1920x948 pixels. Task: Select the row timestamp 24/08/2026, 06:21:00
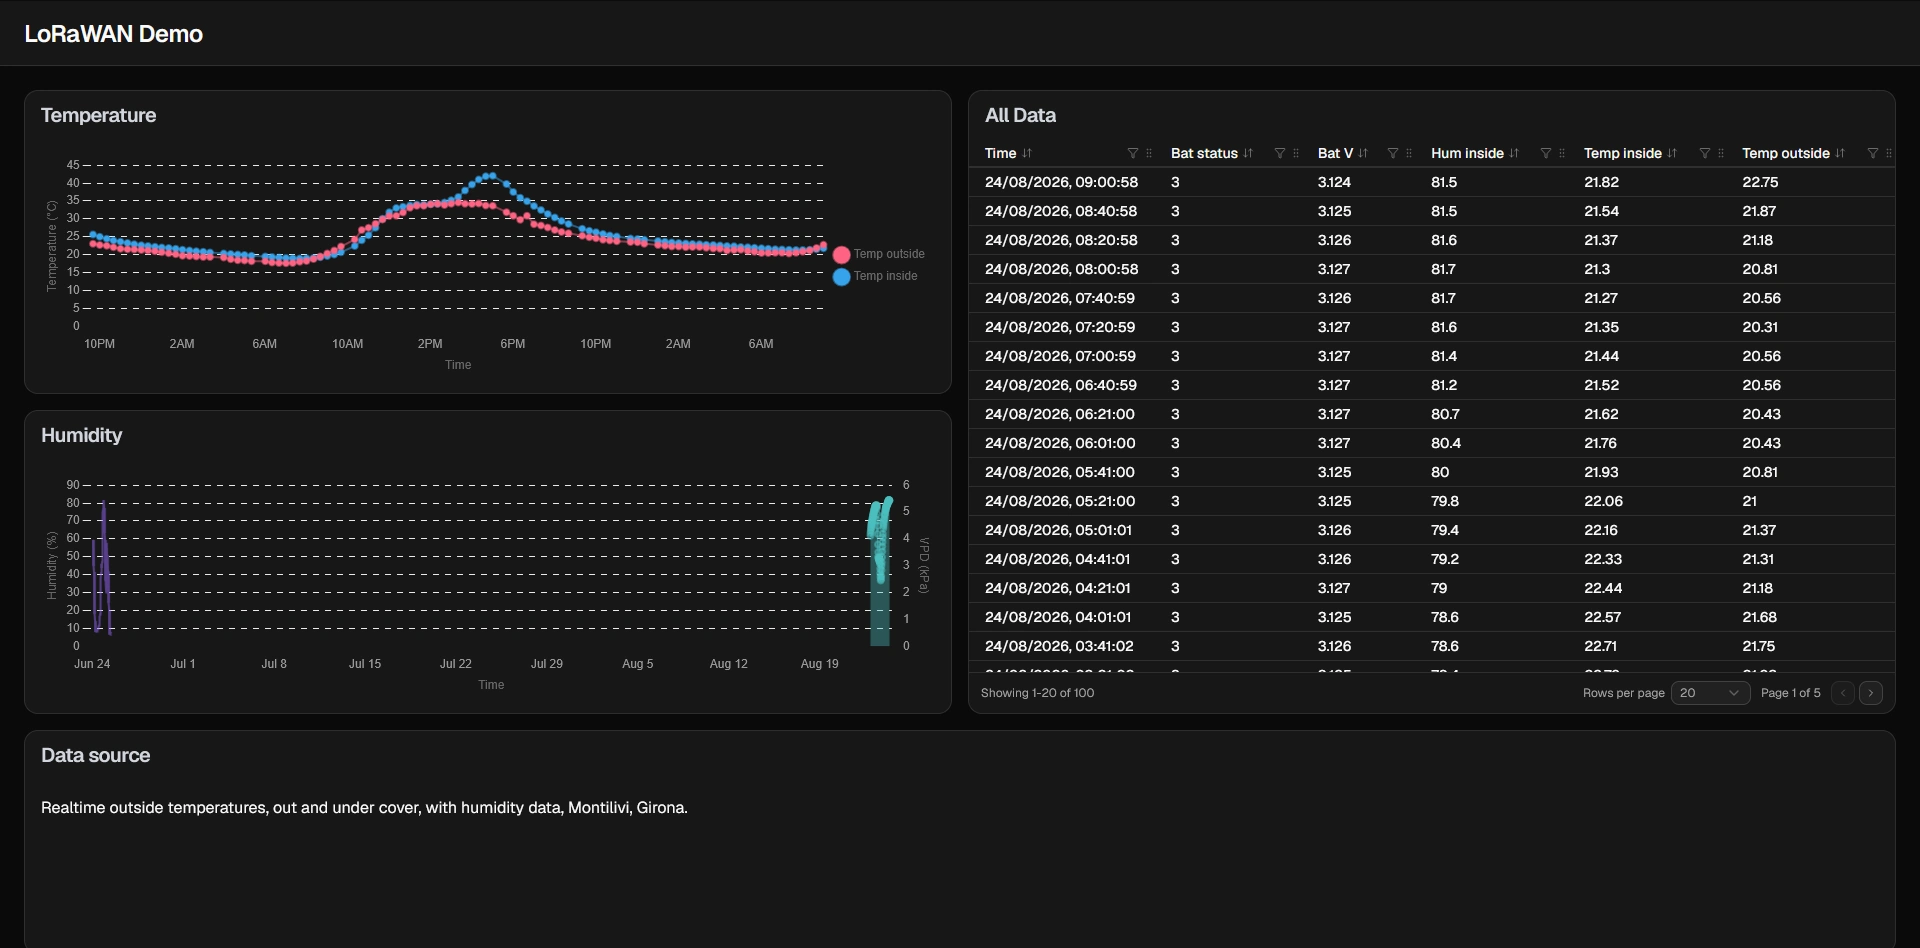pyautogui.click(x=1059, y=414)
